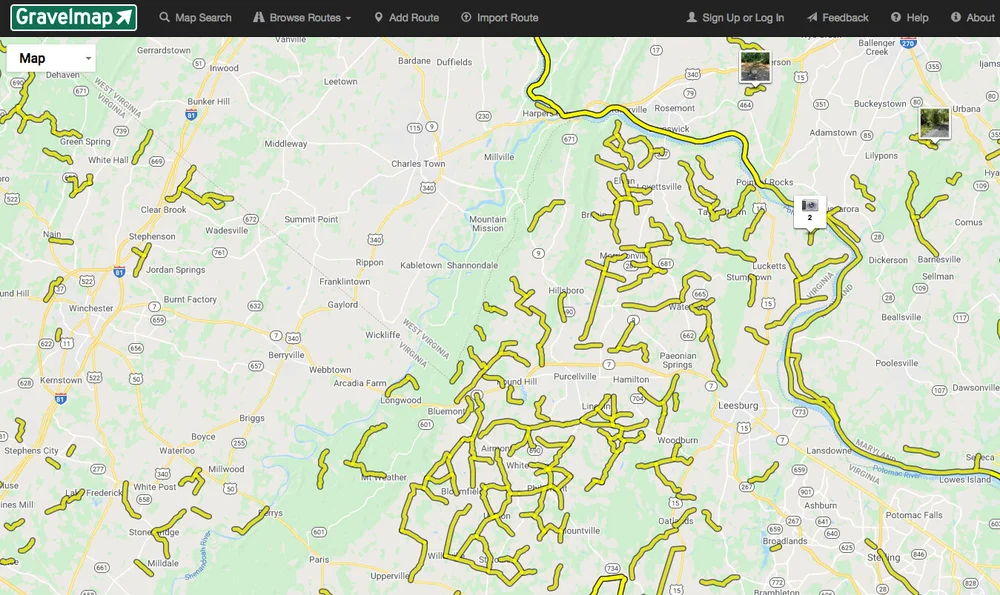The height and width of the screenshot is (595, 1000).
Task: Click the Gravelmap trail-sign logo
Action: coord(73,16)
